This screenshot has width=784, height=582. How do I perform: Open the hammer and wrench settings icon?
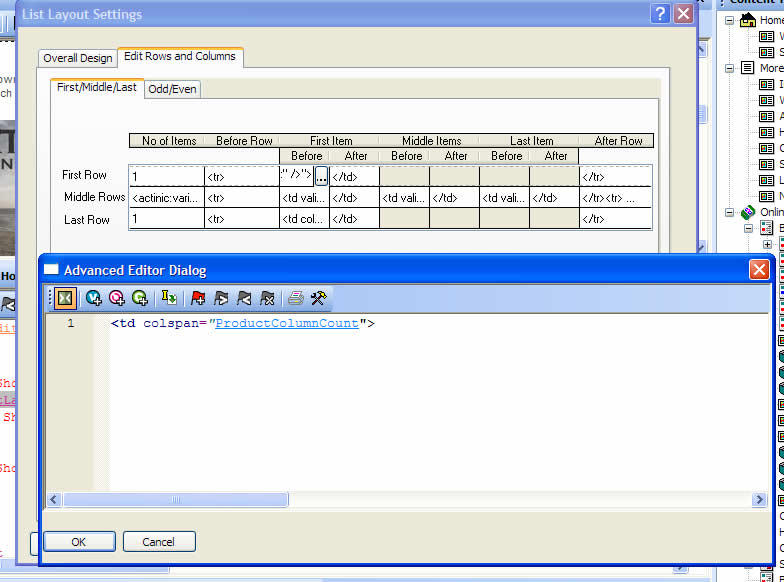tap(319, 298)
